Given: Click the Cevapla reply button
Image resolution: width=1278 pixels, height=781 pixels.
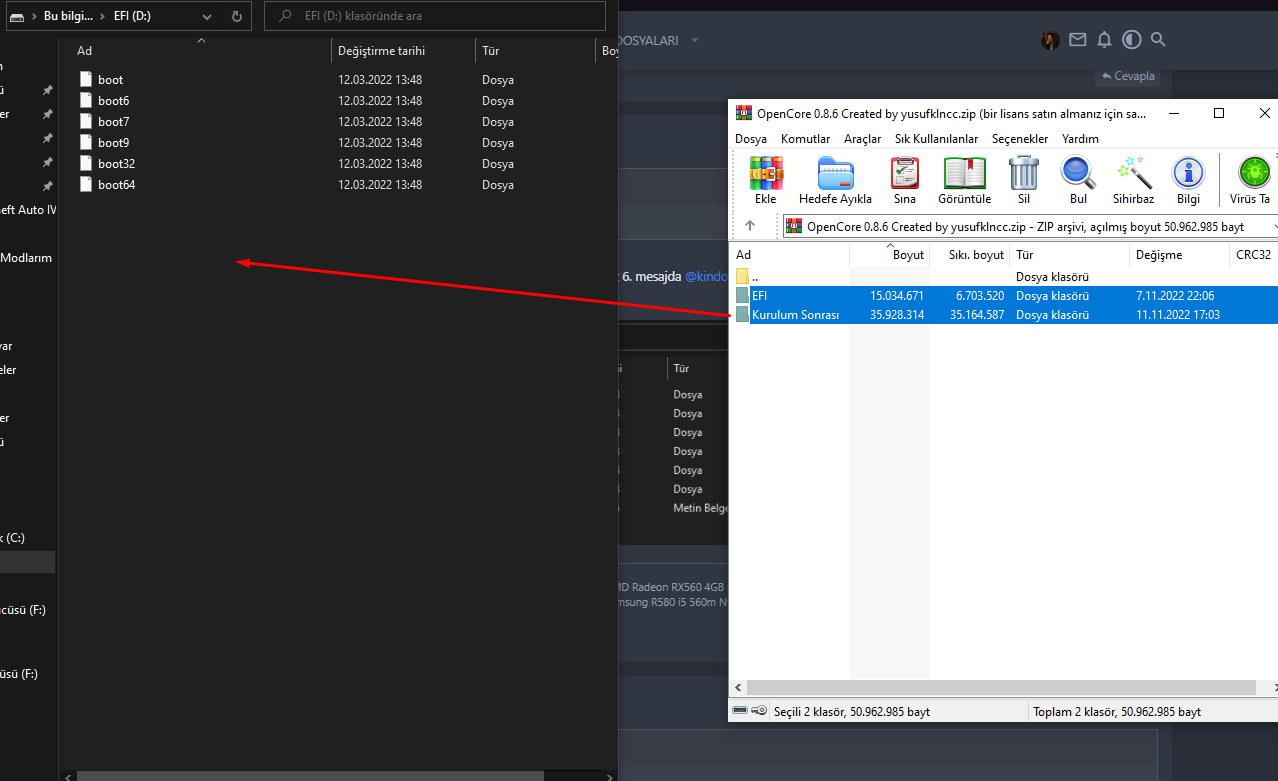Looking at the screenshot, I should (x=1127, y=76).
